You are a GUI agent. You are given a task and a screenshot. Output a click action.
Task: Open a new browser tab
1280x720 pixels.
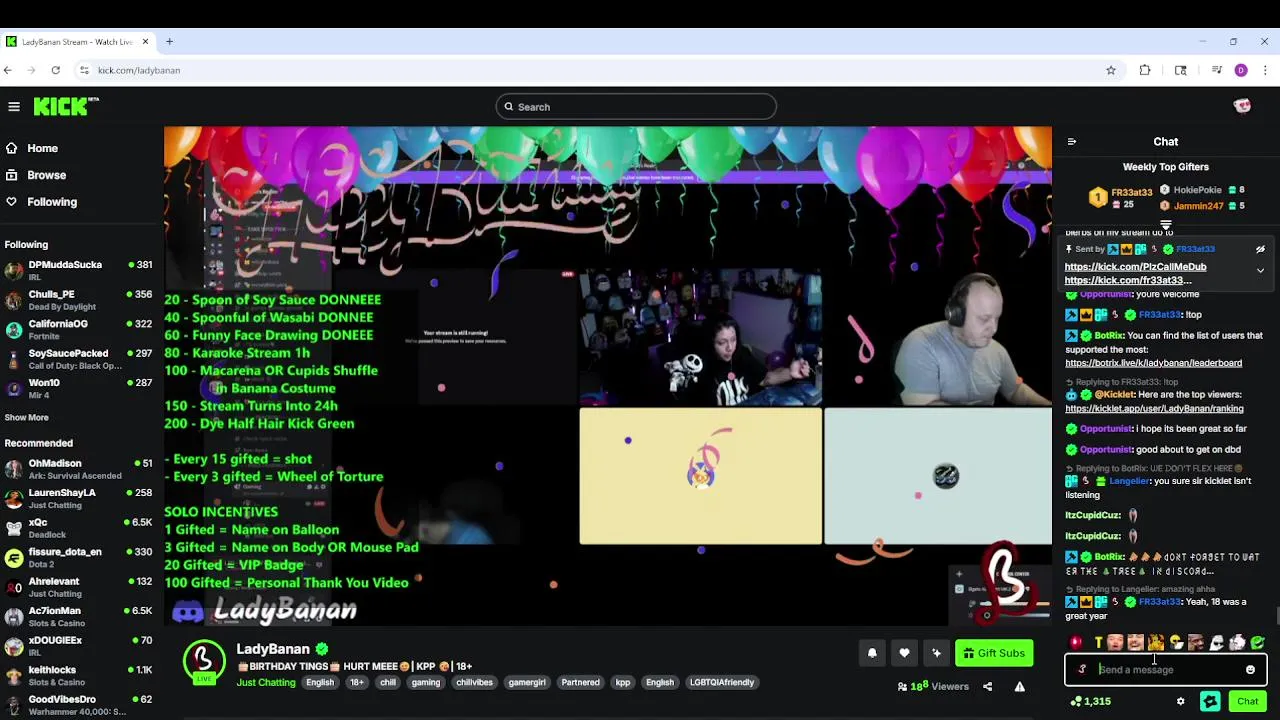pyautogui.click(x=169, y=41)
